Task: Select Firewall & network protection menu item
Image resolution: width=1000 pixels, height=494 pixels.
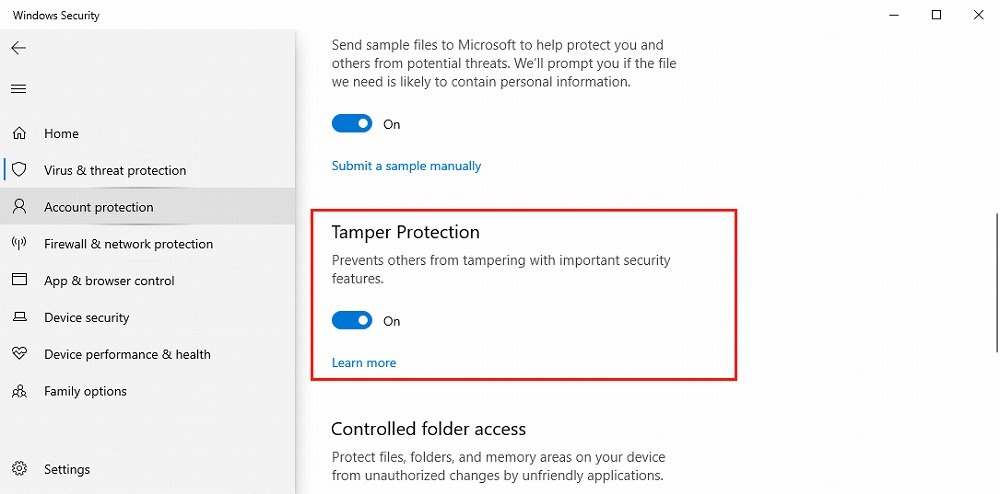Action: (128, 244)
